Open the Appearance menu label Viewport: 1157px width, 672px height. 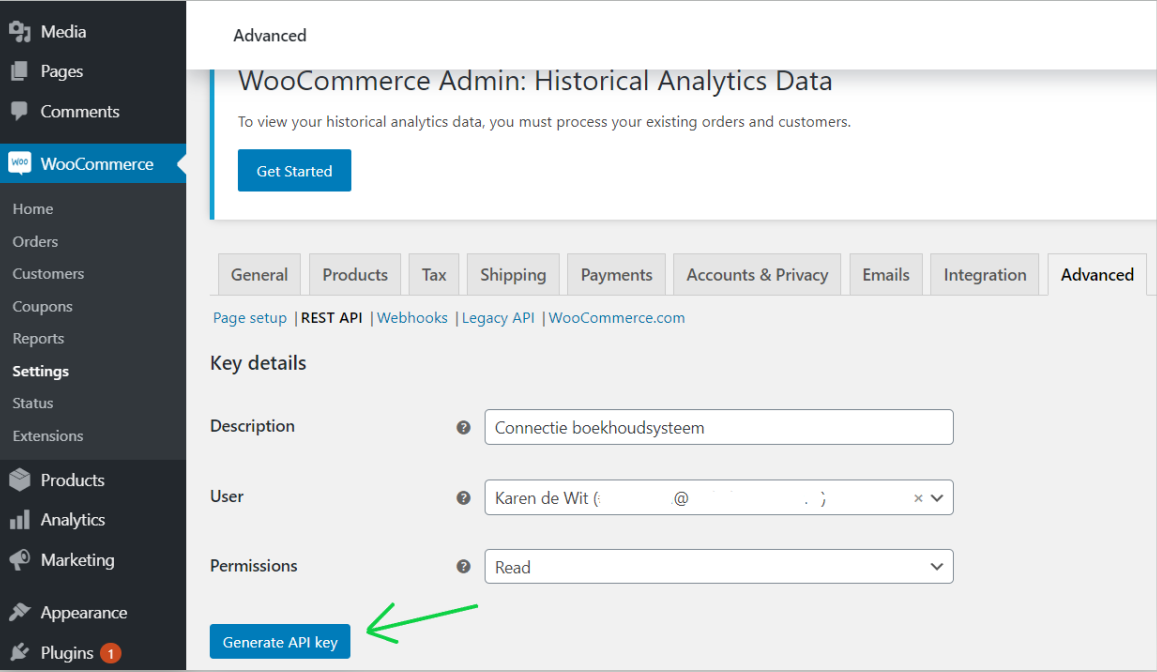(83, 612)
